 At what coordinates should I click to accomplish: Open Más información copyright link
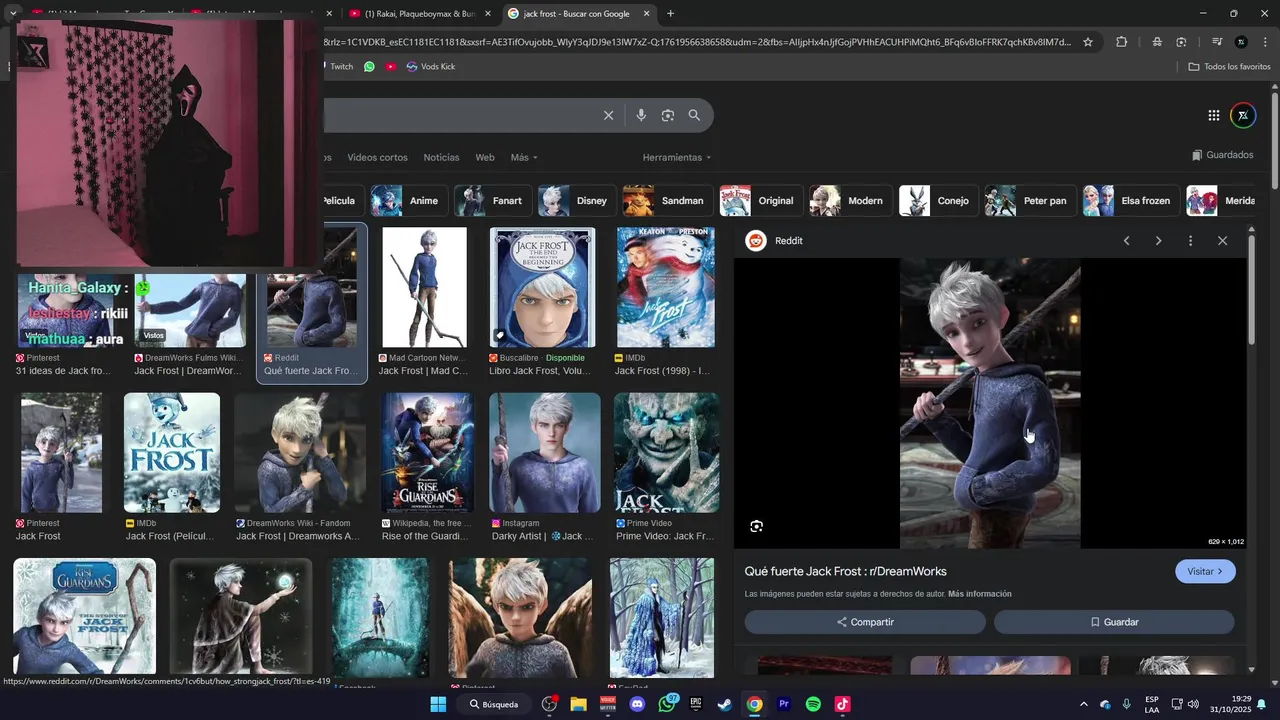980,594
